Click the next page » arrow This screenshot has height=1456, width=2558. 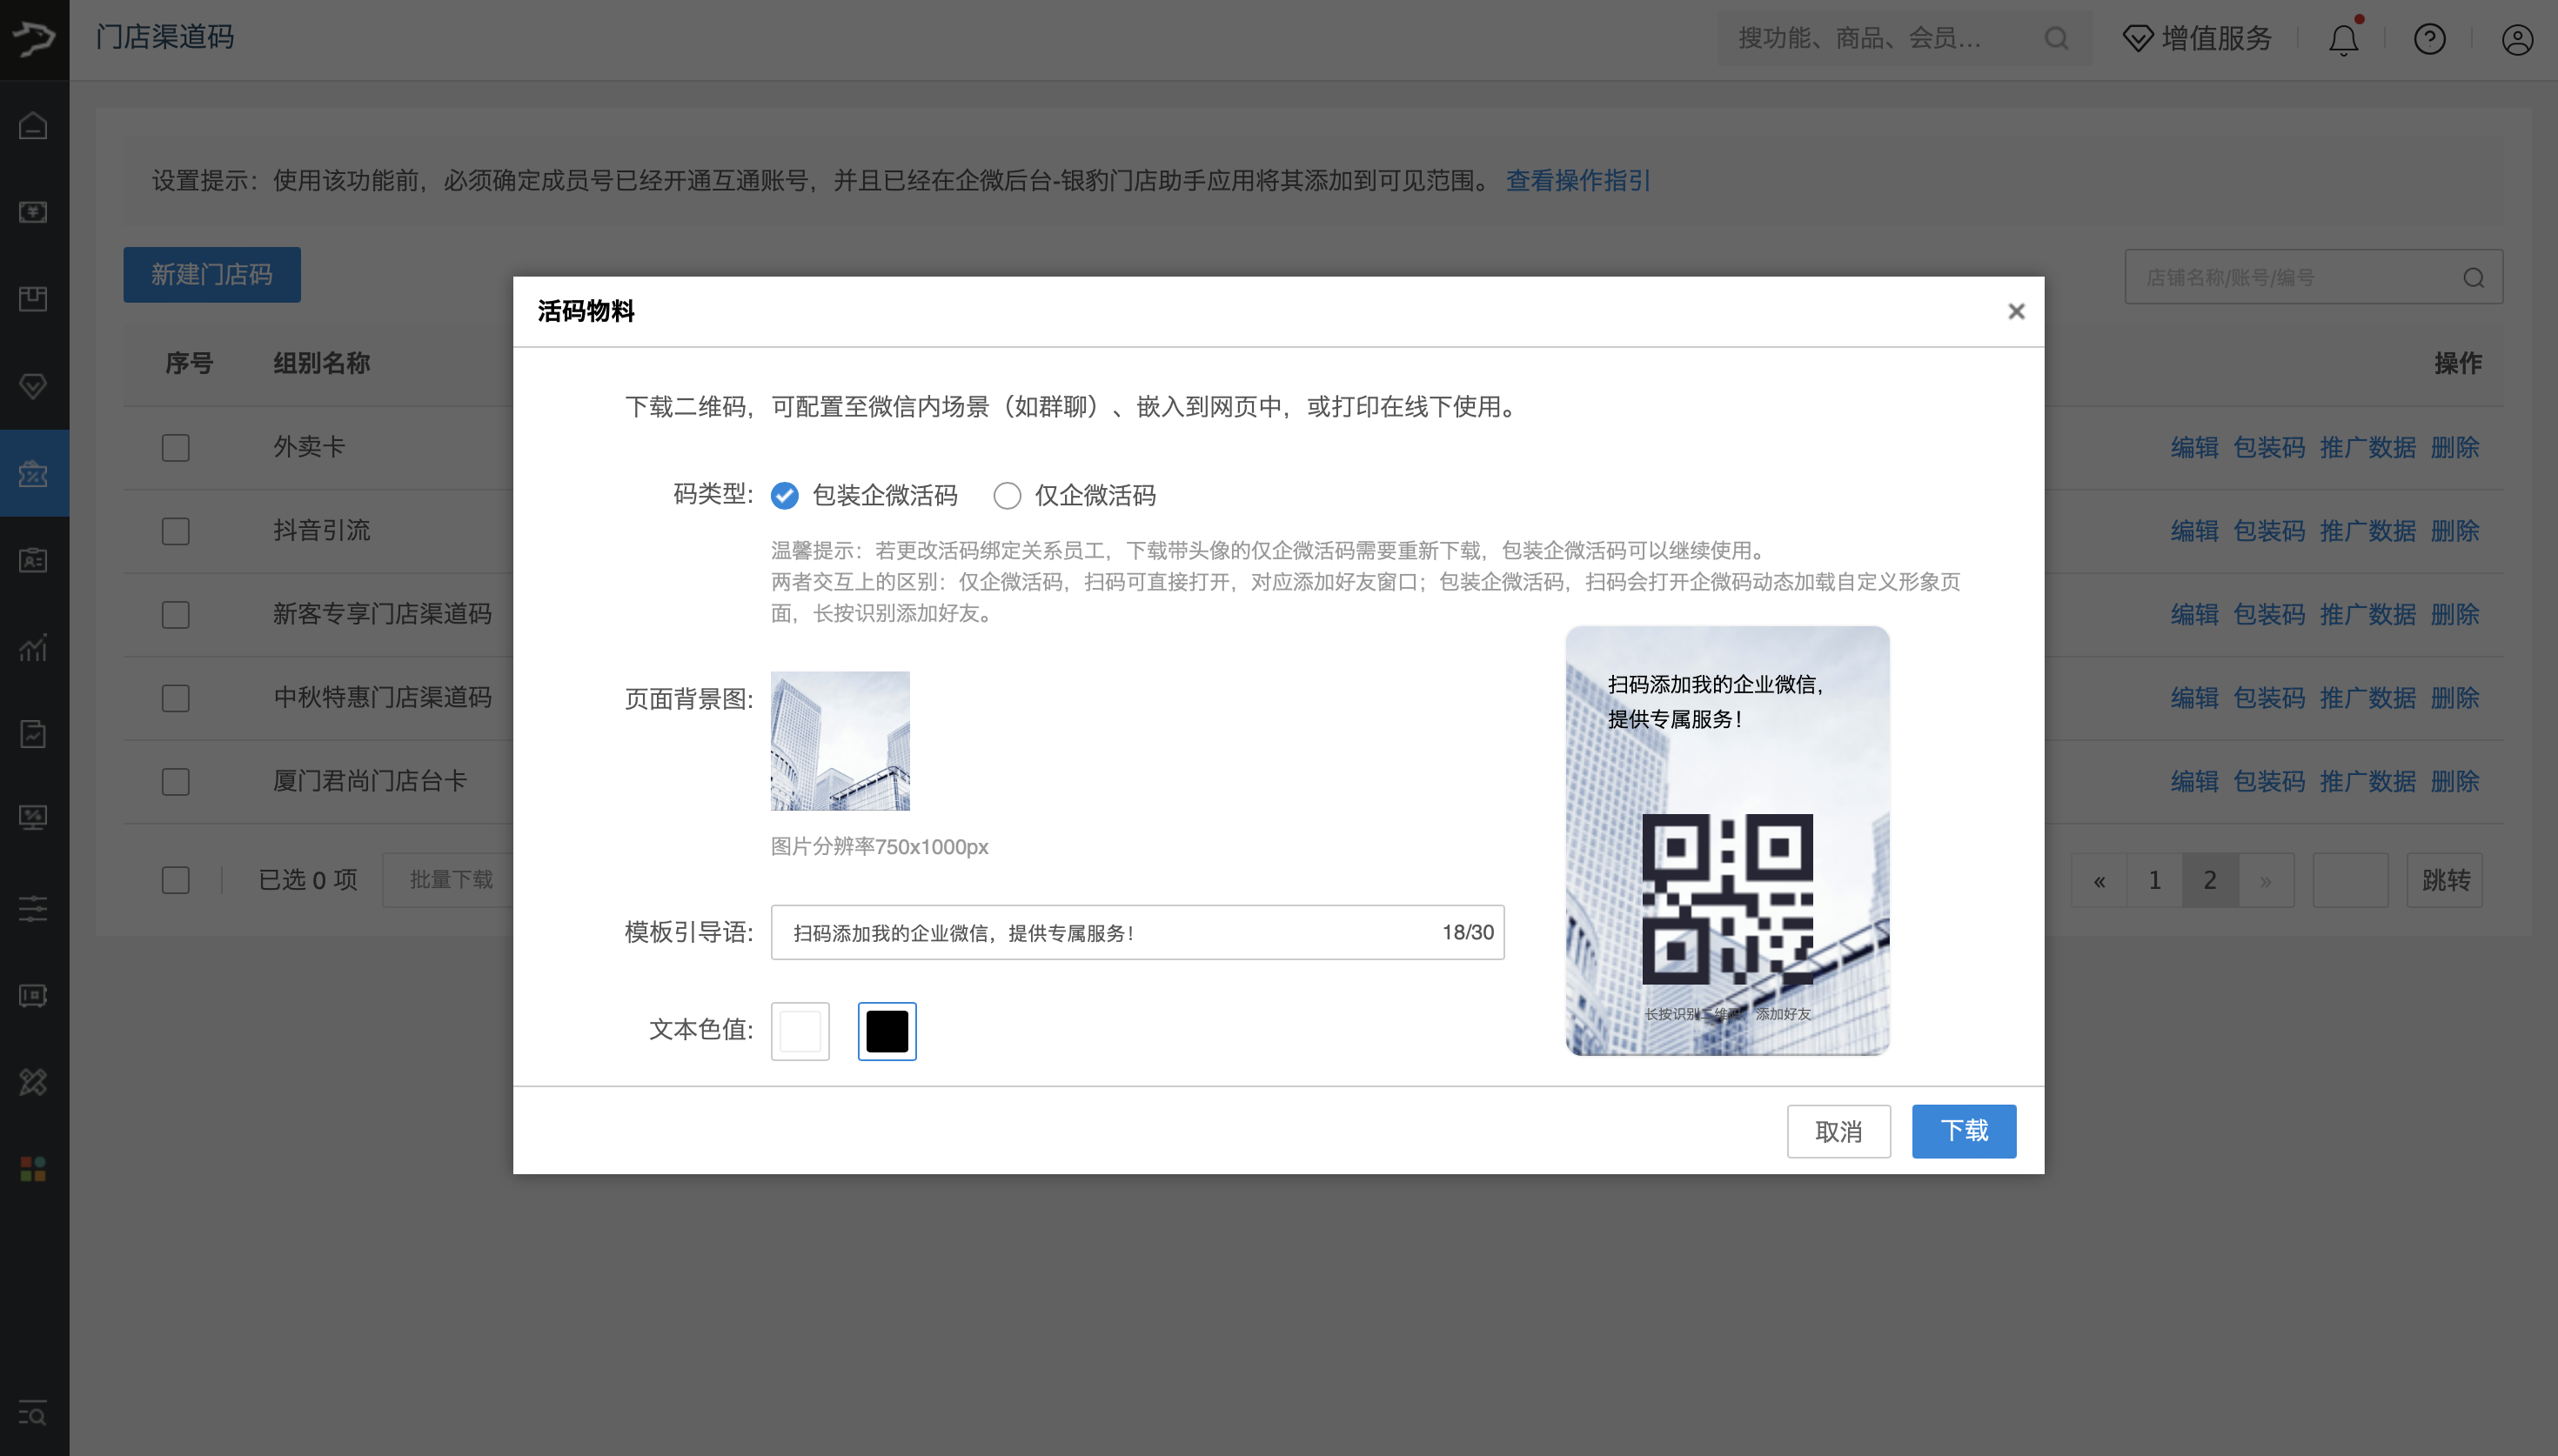[x=2266, y=880]
